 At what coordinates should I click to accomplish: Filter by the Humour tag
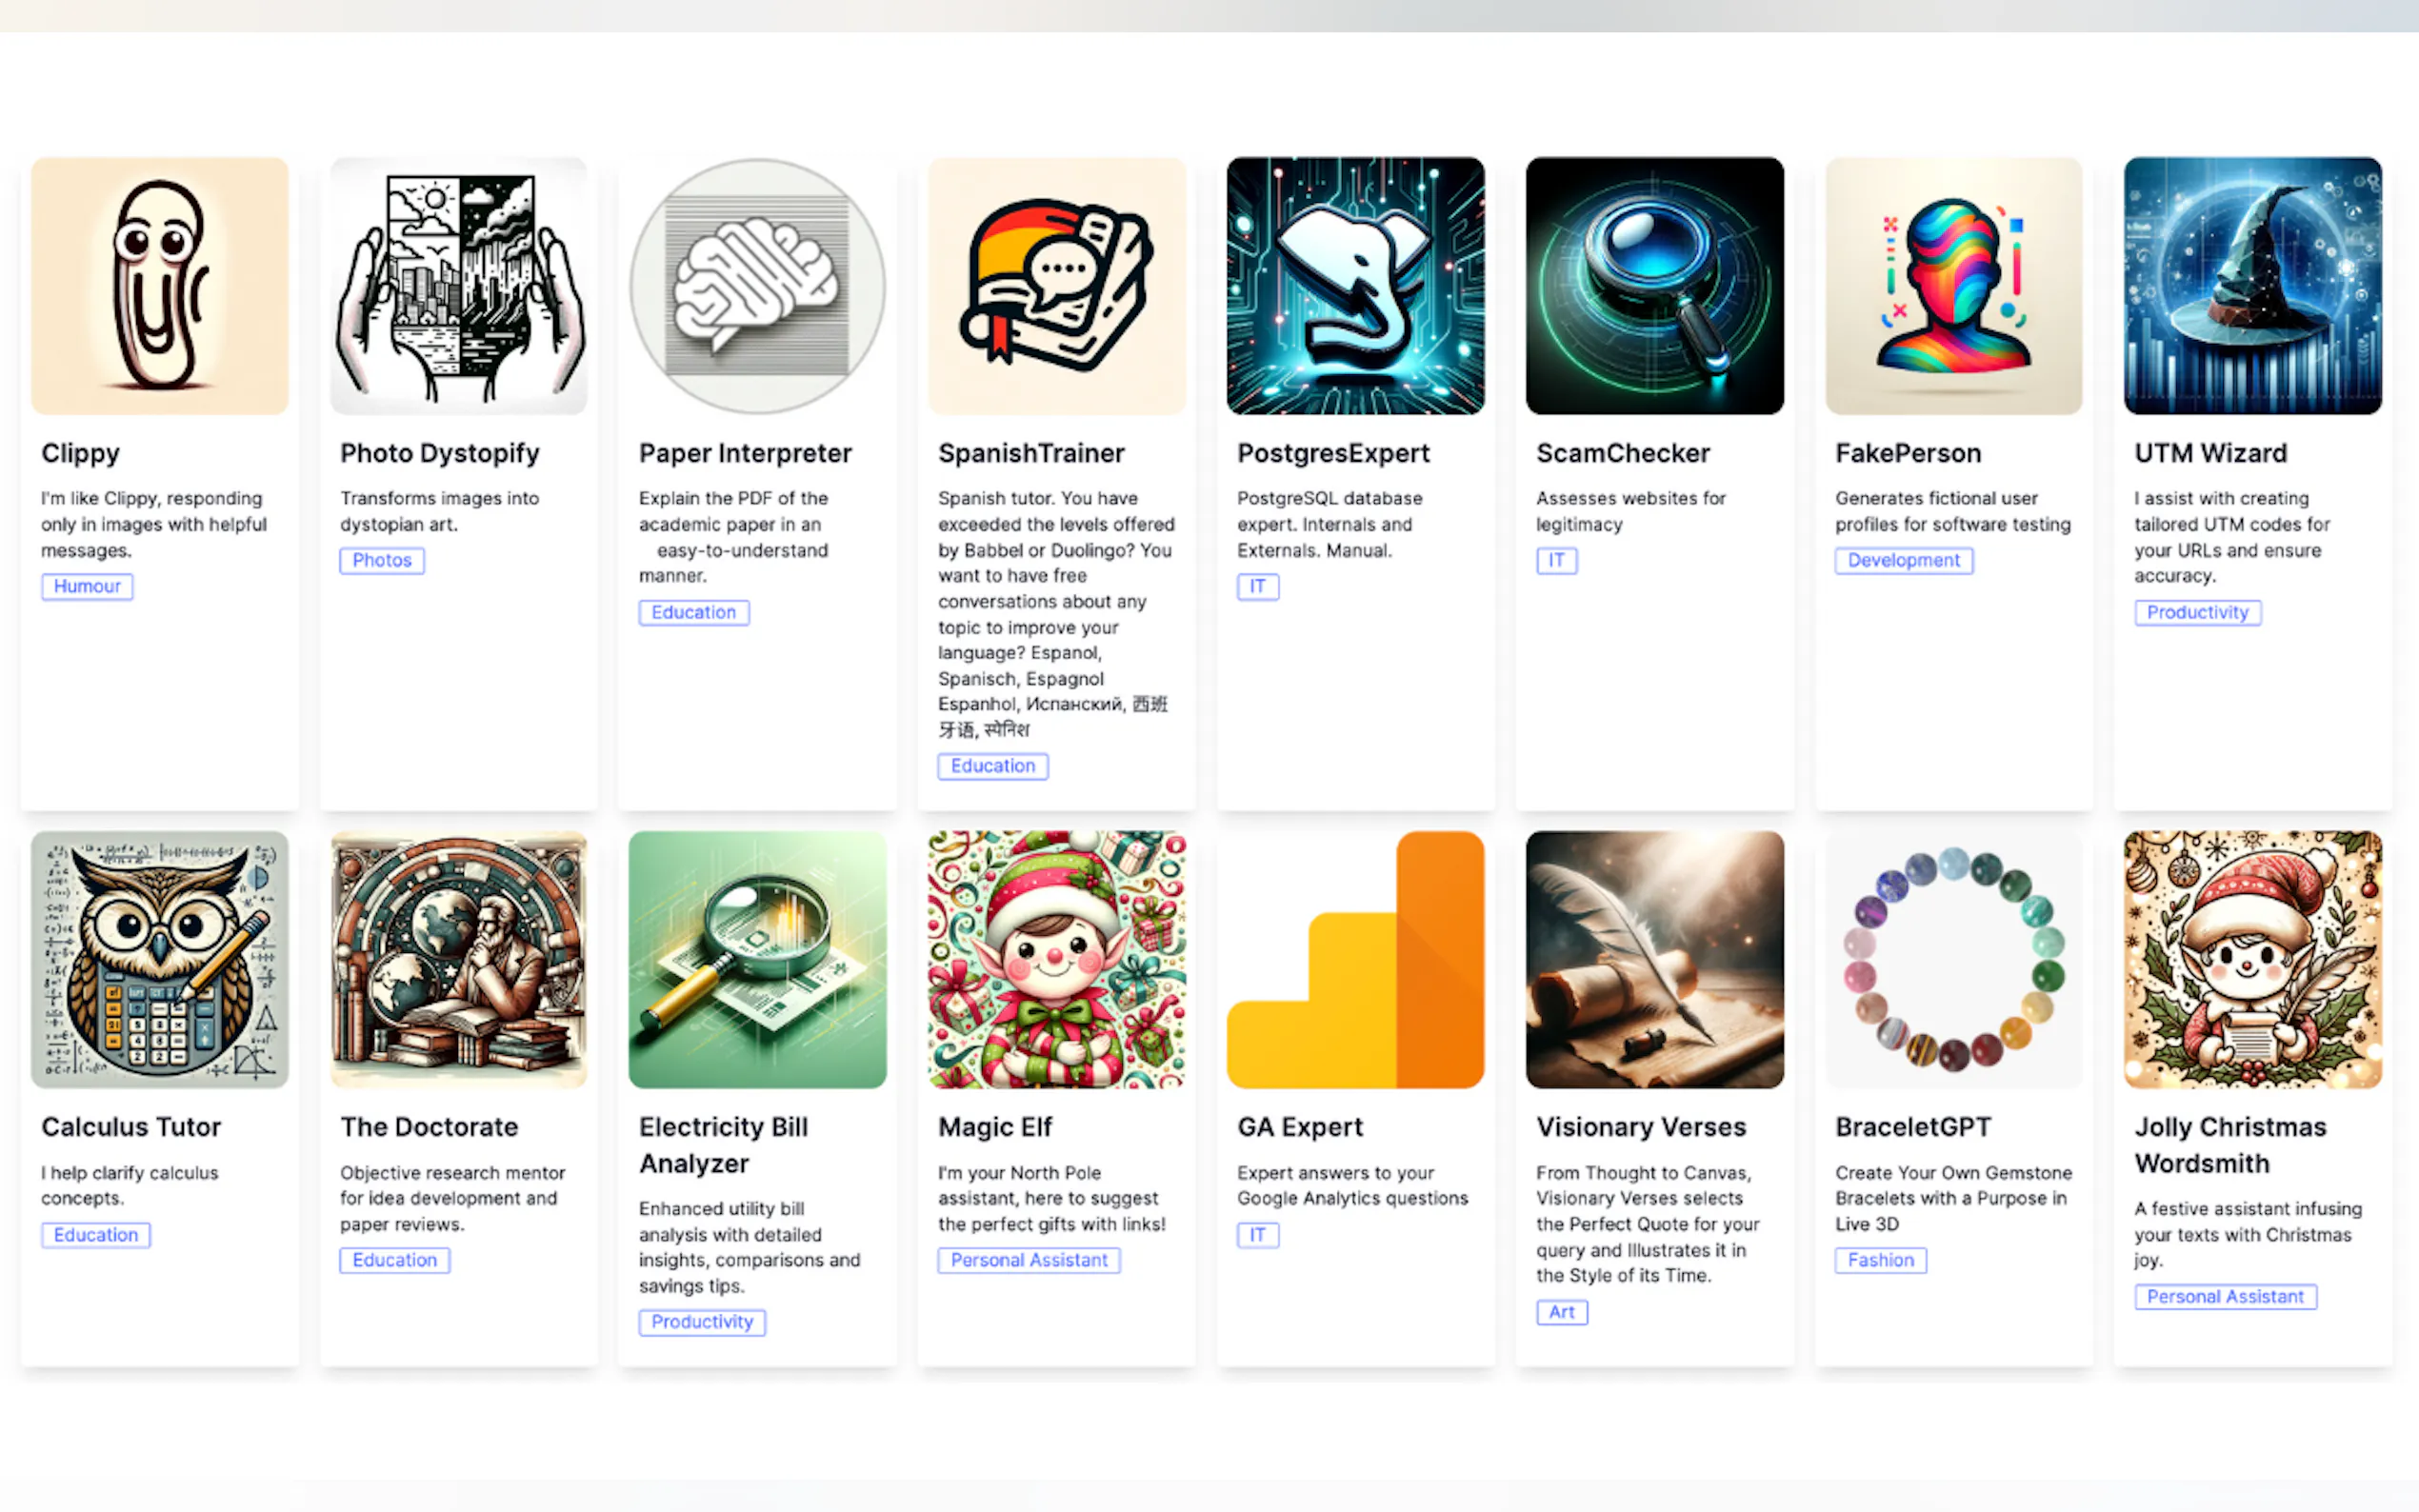pyautogui.click(x=87, y=586)
